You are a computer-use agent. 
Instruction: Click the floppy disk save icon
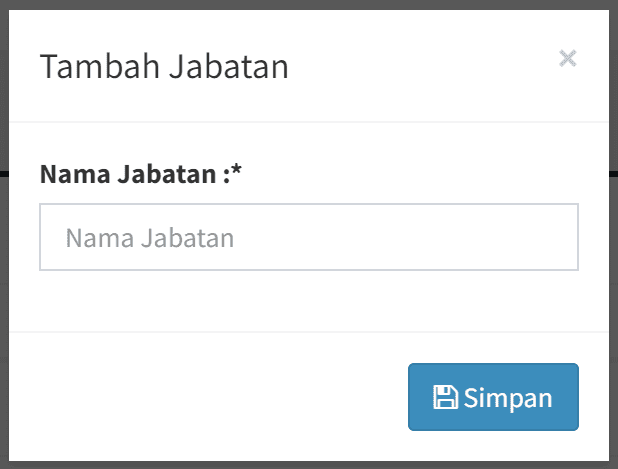click(446, 397)
